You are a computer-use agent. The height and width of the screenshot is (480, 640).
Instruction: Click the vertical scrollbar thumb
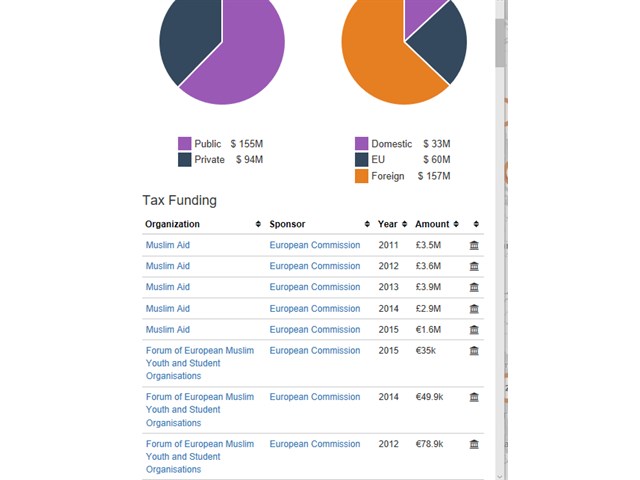click(500, 43)
